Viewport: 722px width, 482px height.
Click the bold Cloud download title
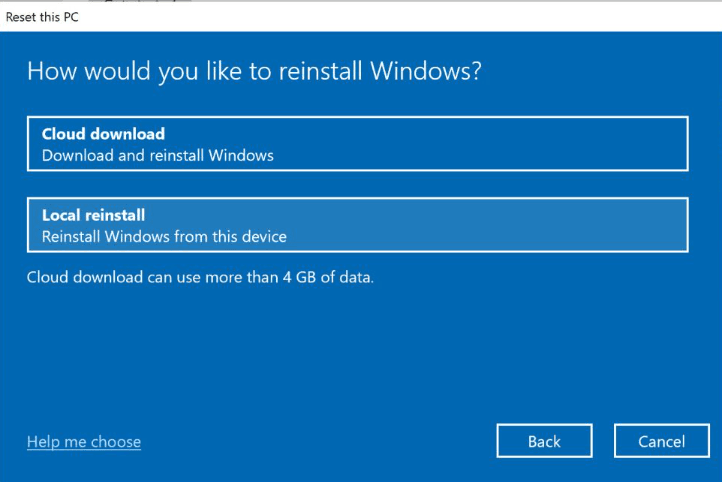coord(103,134)
